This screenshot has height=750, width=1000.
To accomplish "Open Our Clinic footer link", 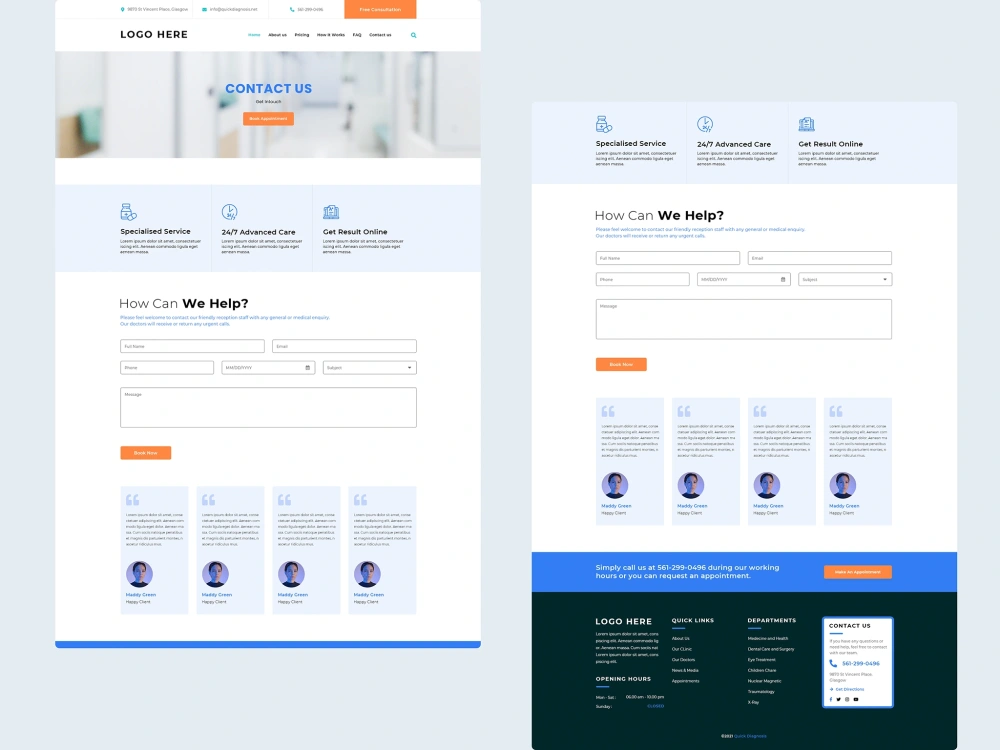I will tap(682, 649).
